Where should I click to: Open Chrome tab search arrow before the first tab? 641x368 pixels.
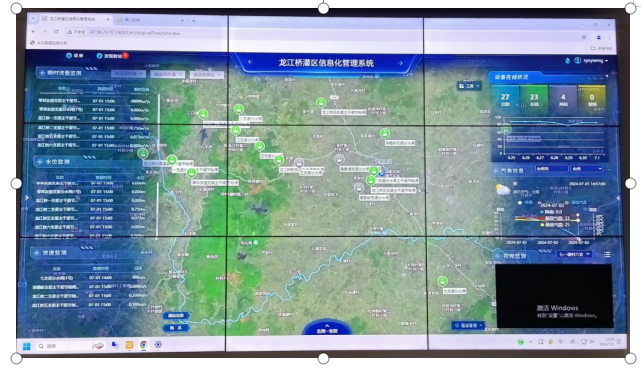[33, 18]
